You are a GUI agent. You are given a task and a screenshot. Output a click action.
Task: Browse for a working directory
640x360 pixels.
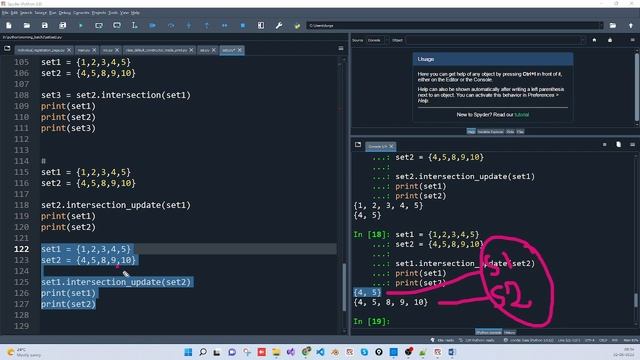coord(613,25)
